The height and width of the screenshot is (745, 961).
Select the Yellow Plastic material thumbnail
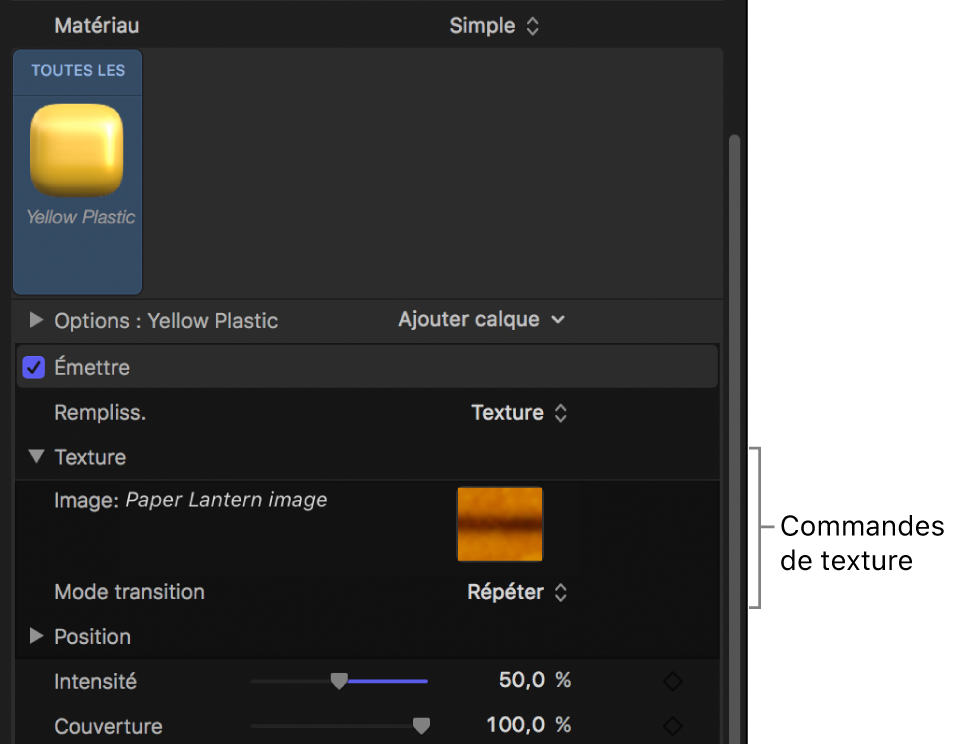click(77, 150)
